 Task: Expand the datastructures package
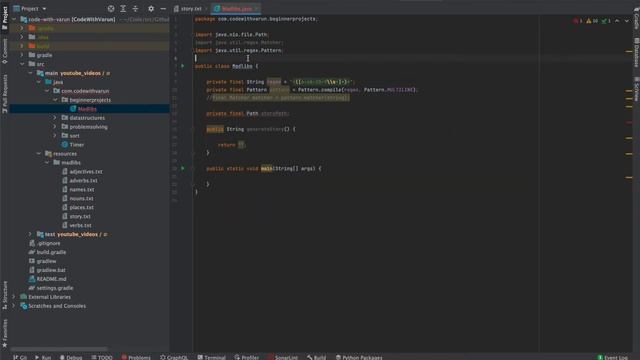pos(55,118)
